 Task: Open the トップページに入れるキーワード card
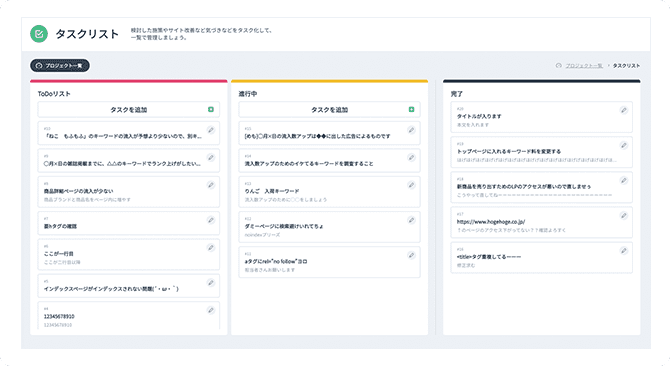click(541, 152)
